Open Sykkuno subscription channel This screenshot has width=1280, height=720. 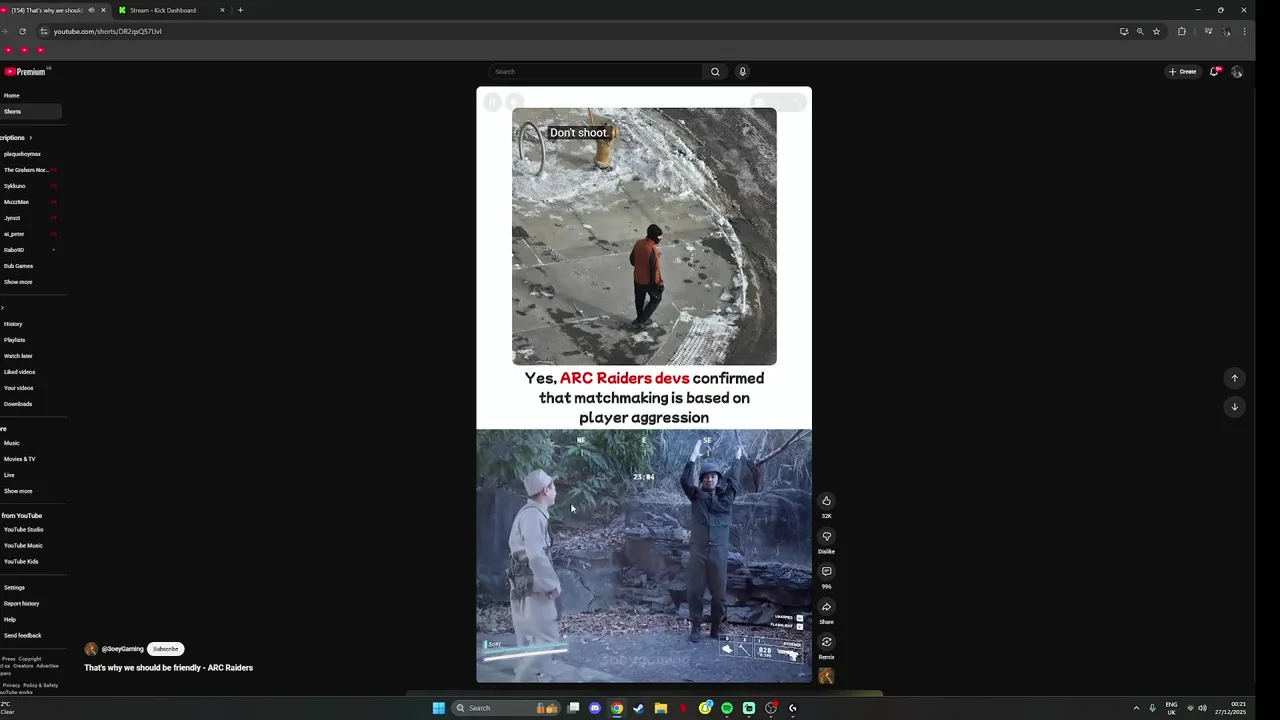[x=15, y=186]
